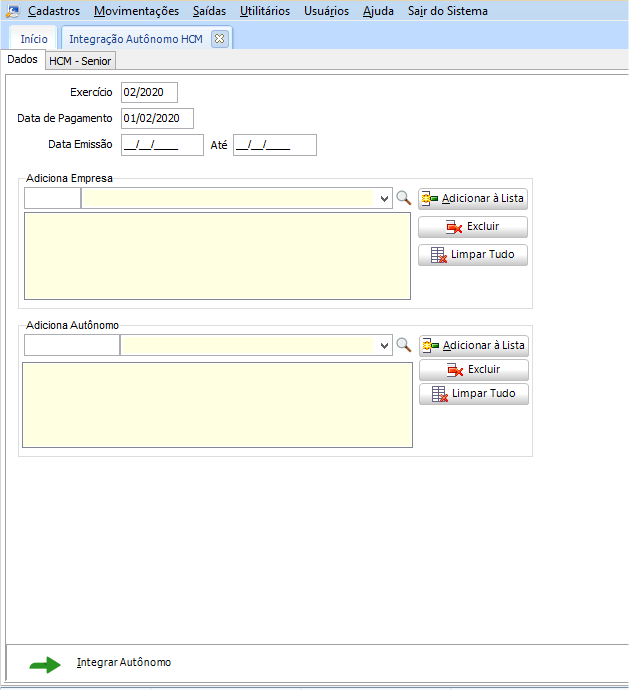The width and height of the screenshot is (629, 690).
Task: Open the Utilitários menu
Action: pos(265,11)
